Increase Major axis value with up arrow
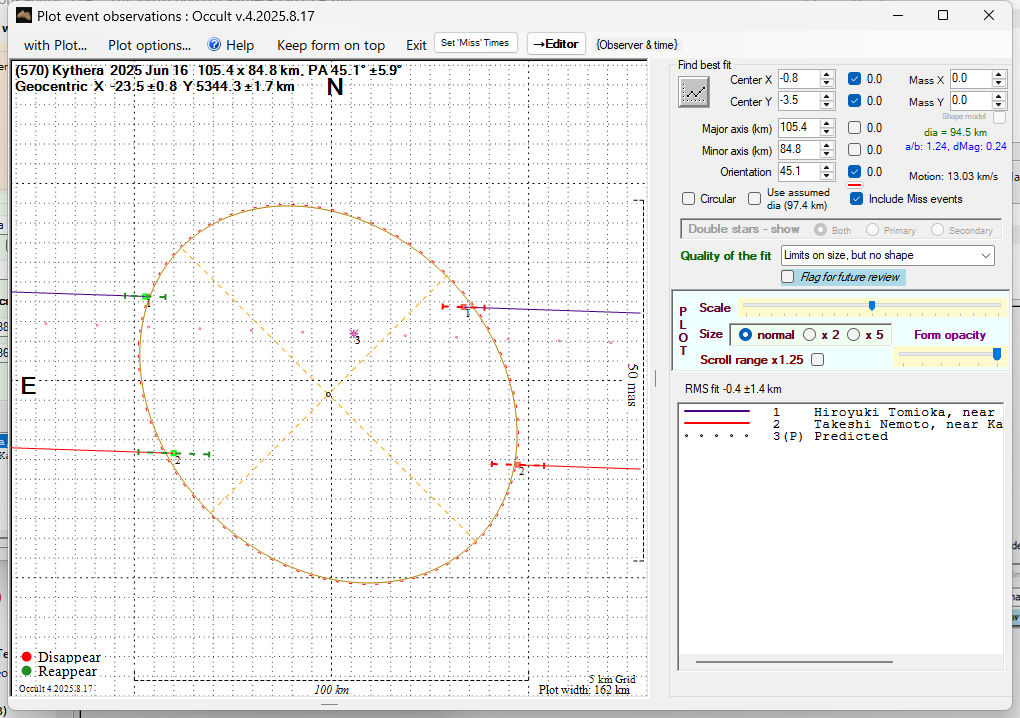Image resolution: width=1020 pixels, height=718 pixels. [x=827, y=123]
